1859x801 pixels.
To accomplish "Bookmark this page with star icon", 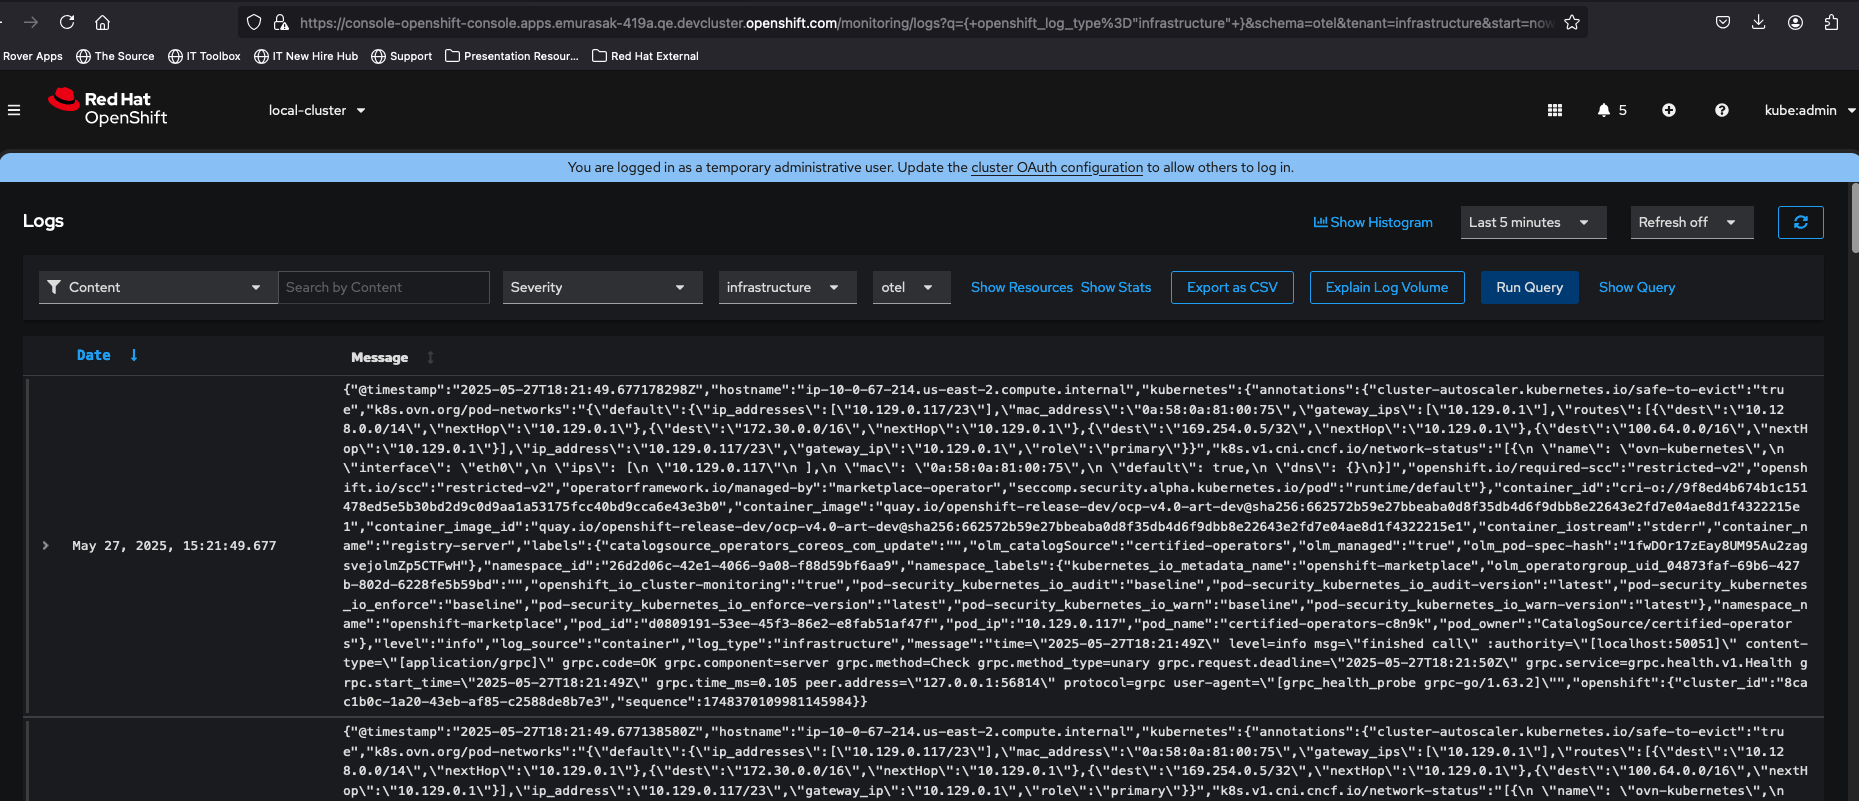I will click(1572, 22).
